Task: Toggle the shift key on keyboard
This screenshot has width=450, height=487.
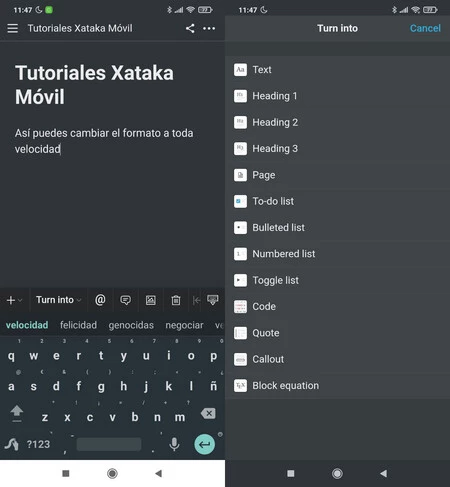Action: pos(17,414)
